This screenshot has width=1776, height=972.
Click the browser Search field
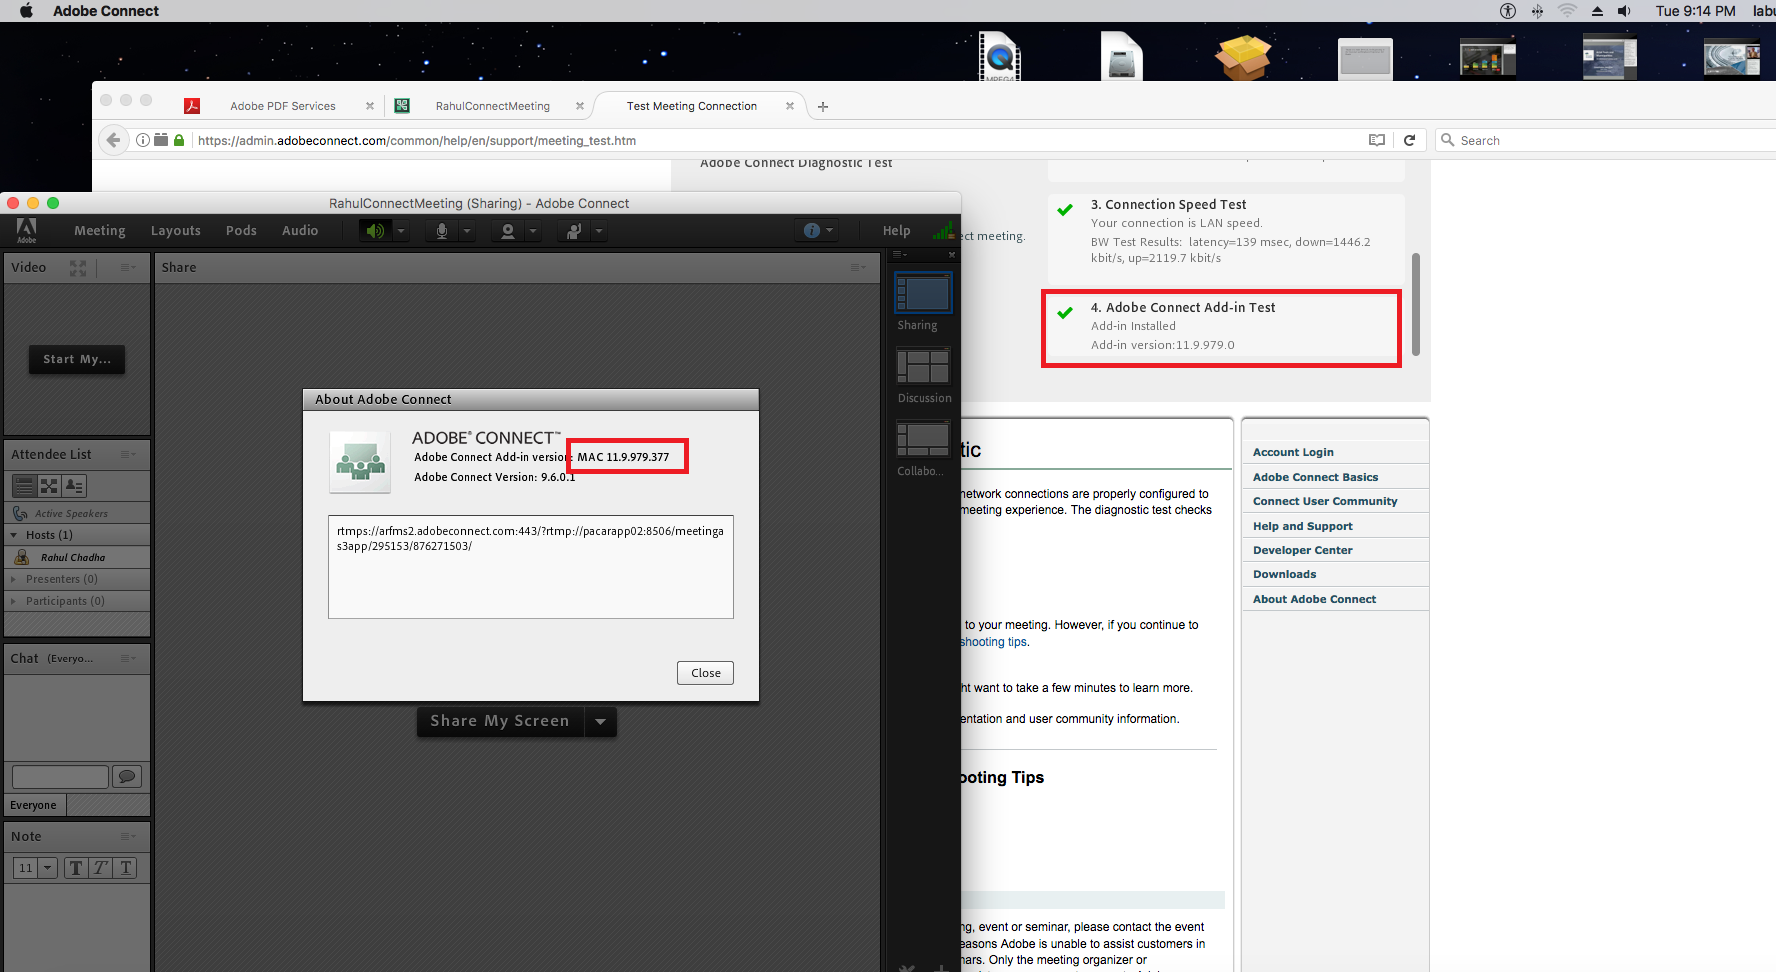coord(1605,140)
